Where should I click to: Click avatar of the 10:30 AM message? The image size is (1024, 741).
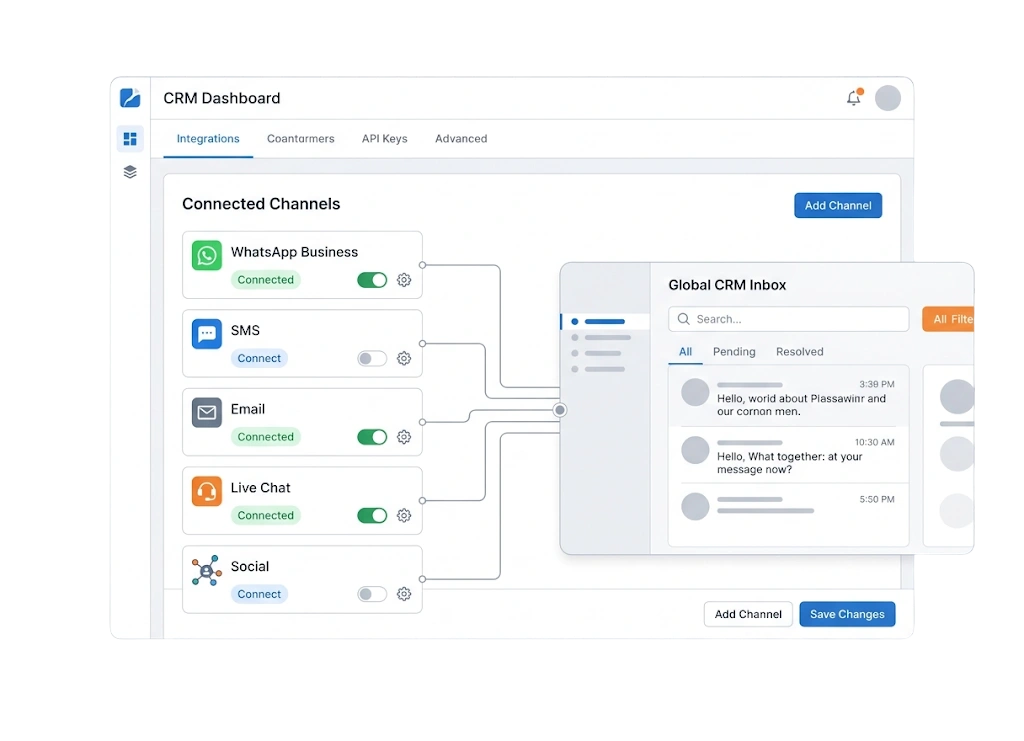(x=695, y=450)
